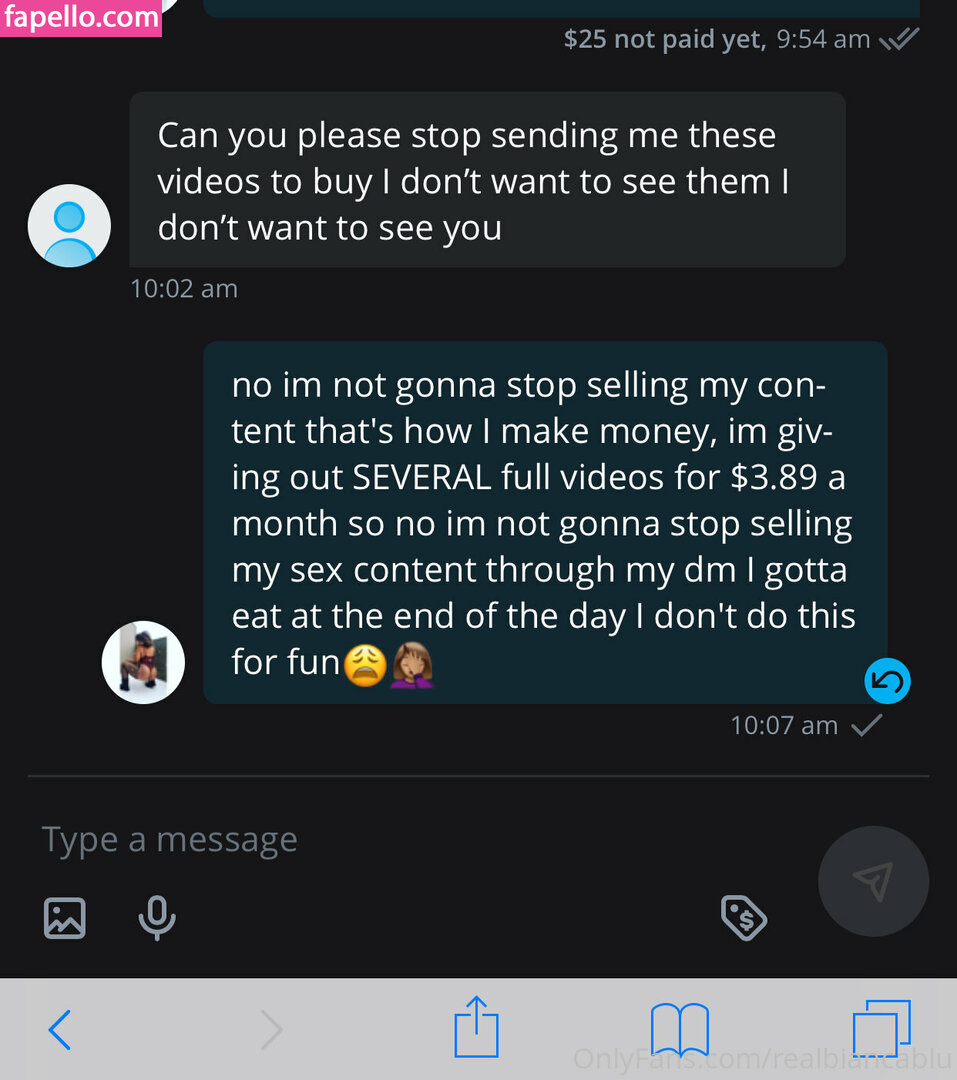Select the "Can you please stop" message

pyautogui.click(x=487, y=181)
